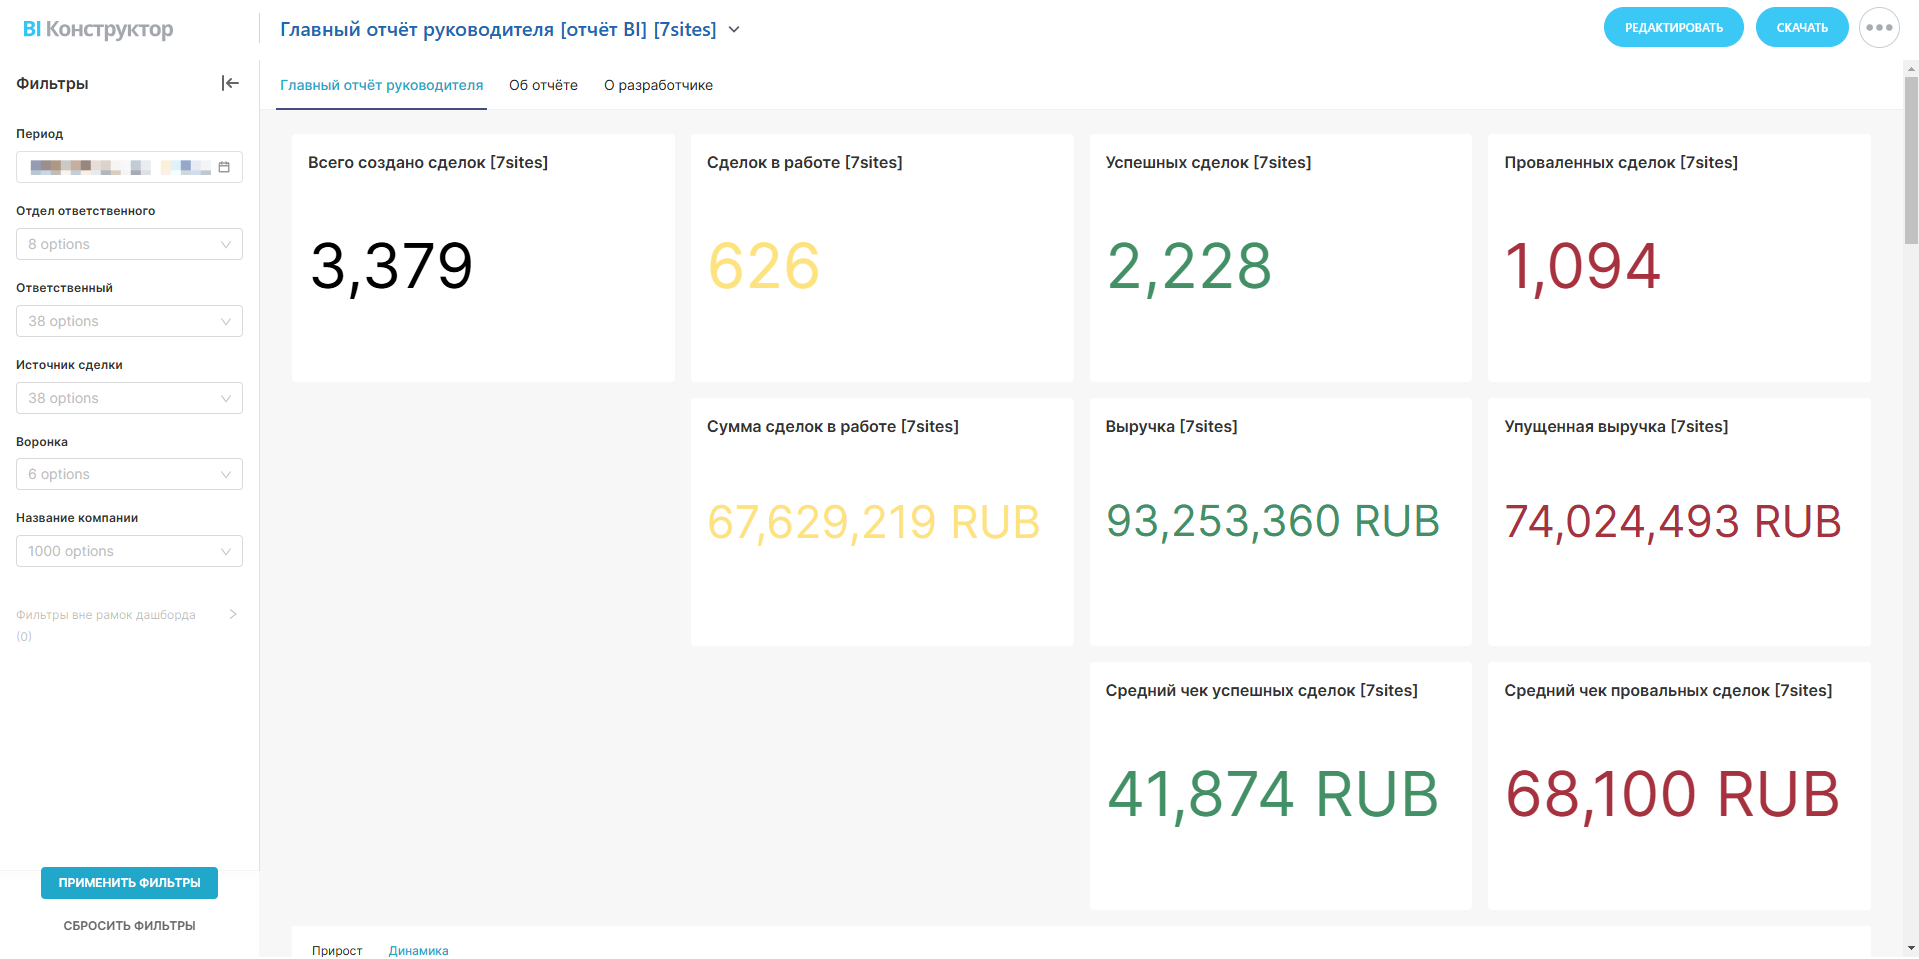Image resolution: width=1919 pixels, height=959 pixels.
Task: Click the Скачать button
Action: coord(1801,28)
